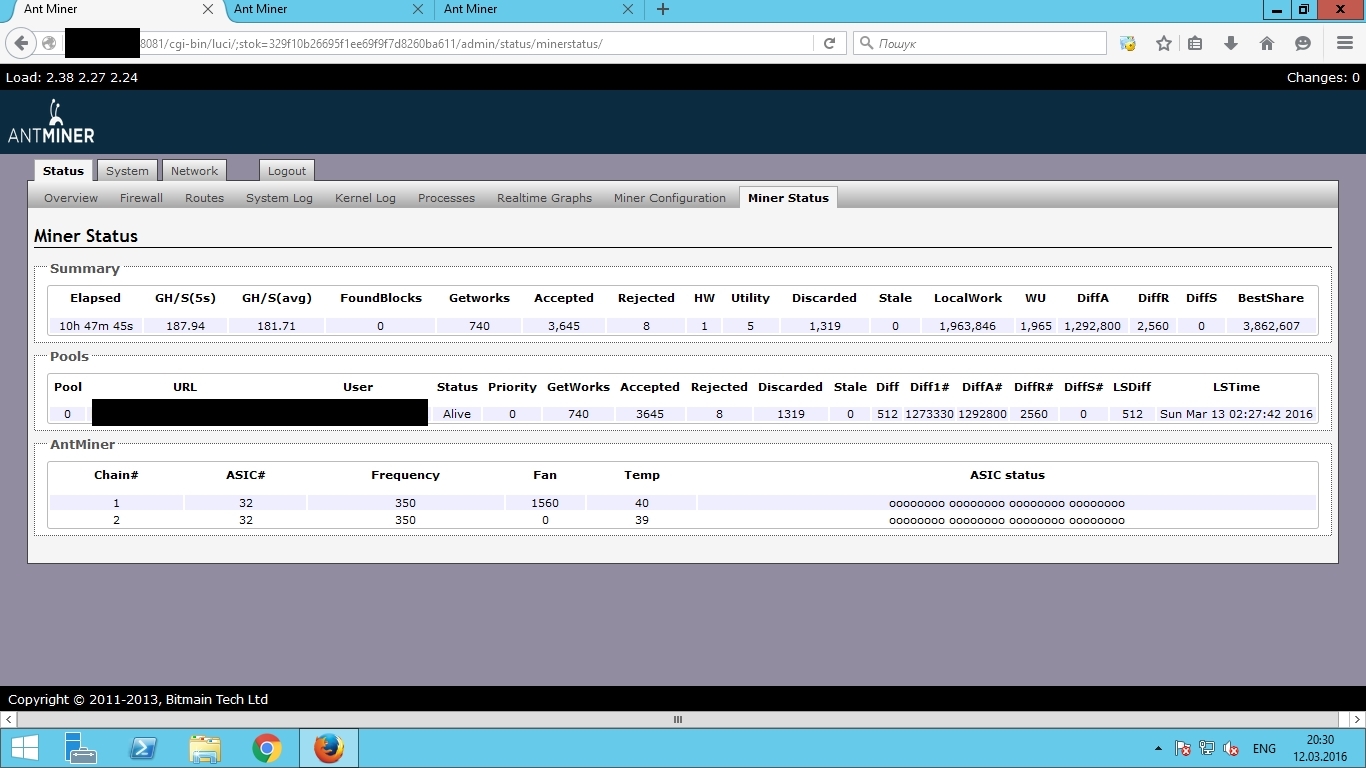Click the BestShare value 3,862,607
This screenshot has height=768, width=1366.
pyautogui.click(x=1270, y=326)
